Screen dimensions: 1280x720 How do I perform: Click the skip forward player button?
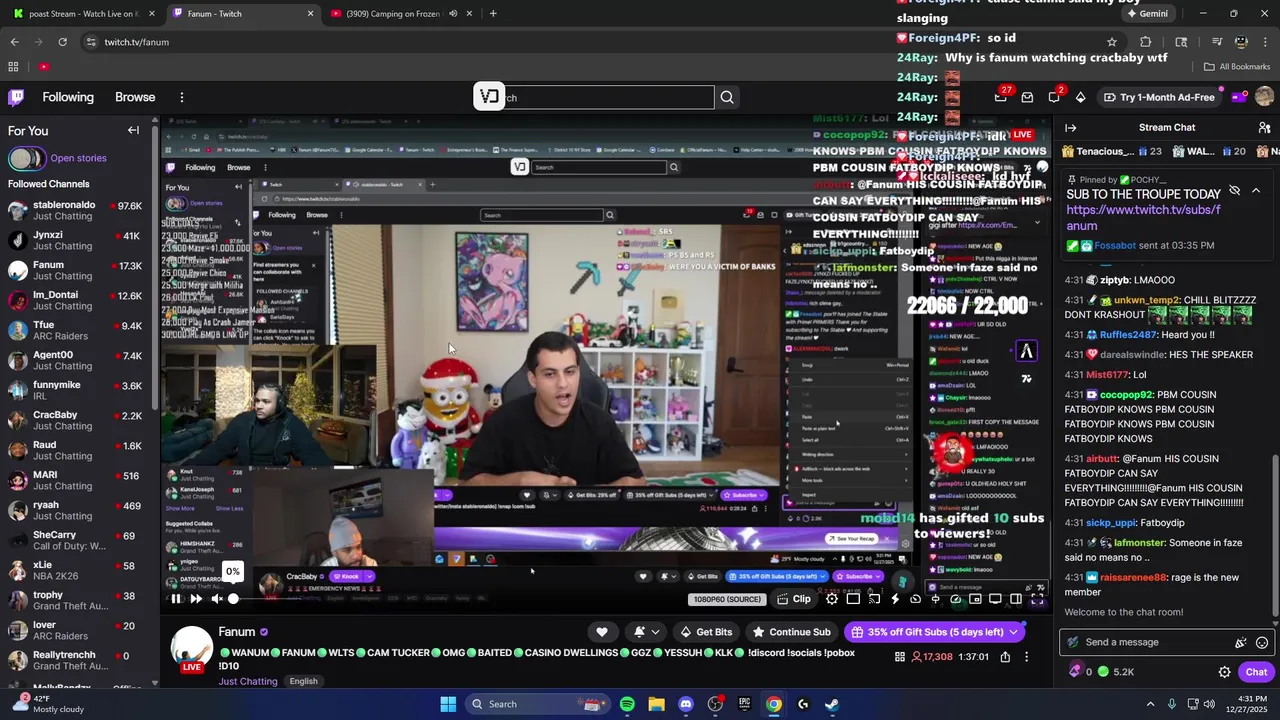[196, 599]
